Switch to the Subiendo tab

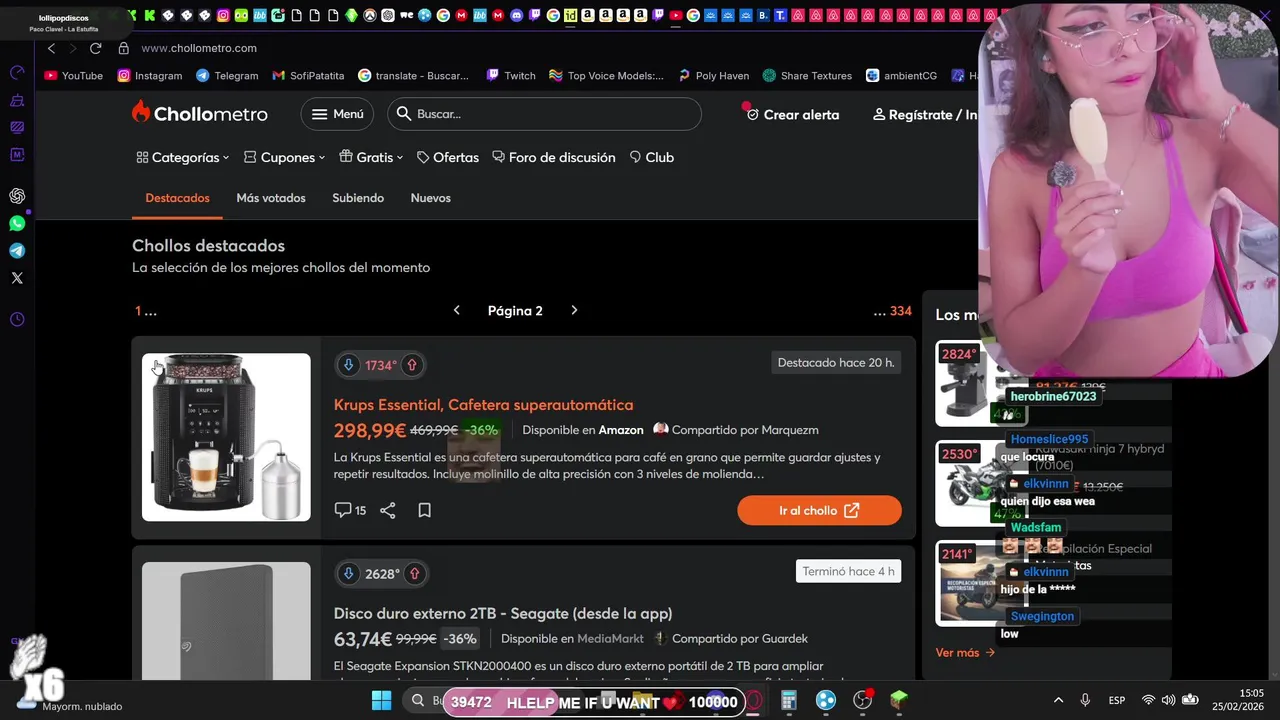coord(358,198)
